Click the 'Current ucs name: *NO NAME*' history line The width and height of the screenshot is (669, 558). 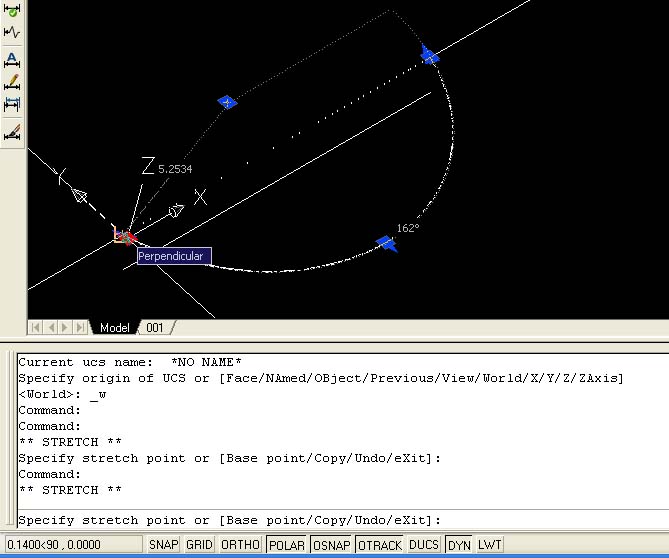pyautogui.click(x=130, y=362)
